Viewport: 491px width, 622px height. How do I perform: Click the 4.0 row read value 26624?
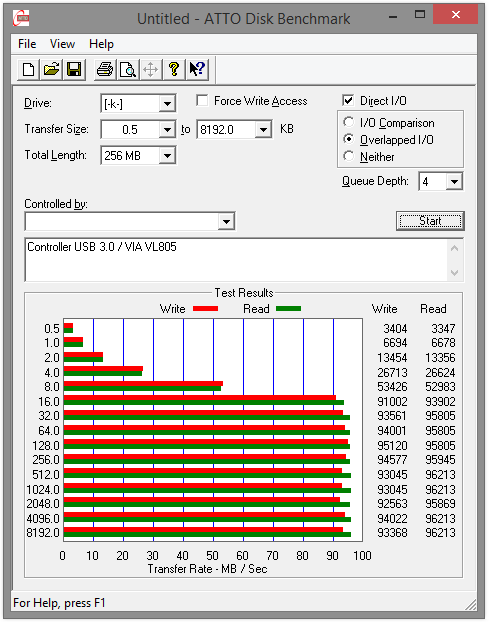point(440,372)
